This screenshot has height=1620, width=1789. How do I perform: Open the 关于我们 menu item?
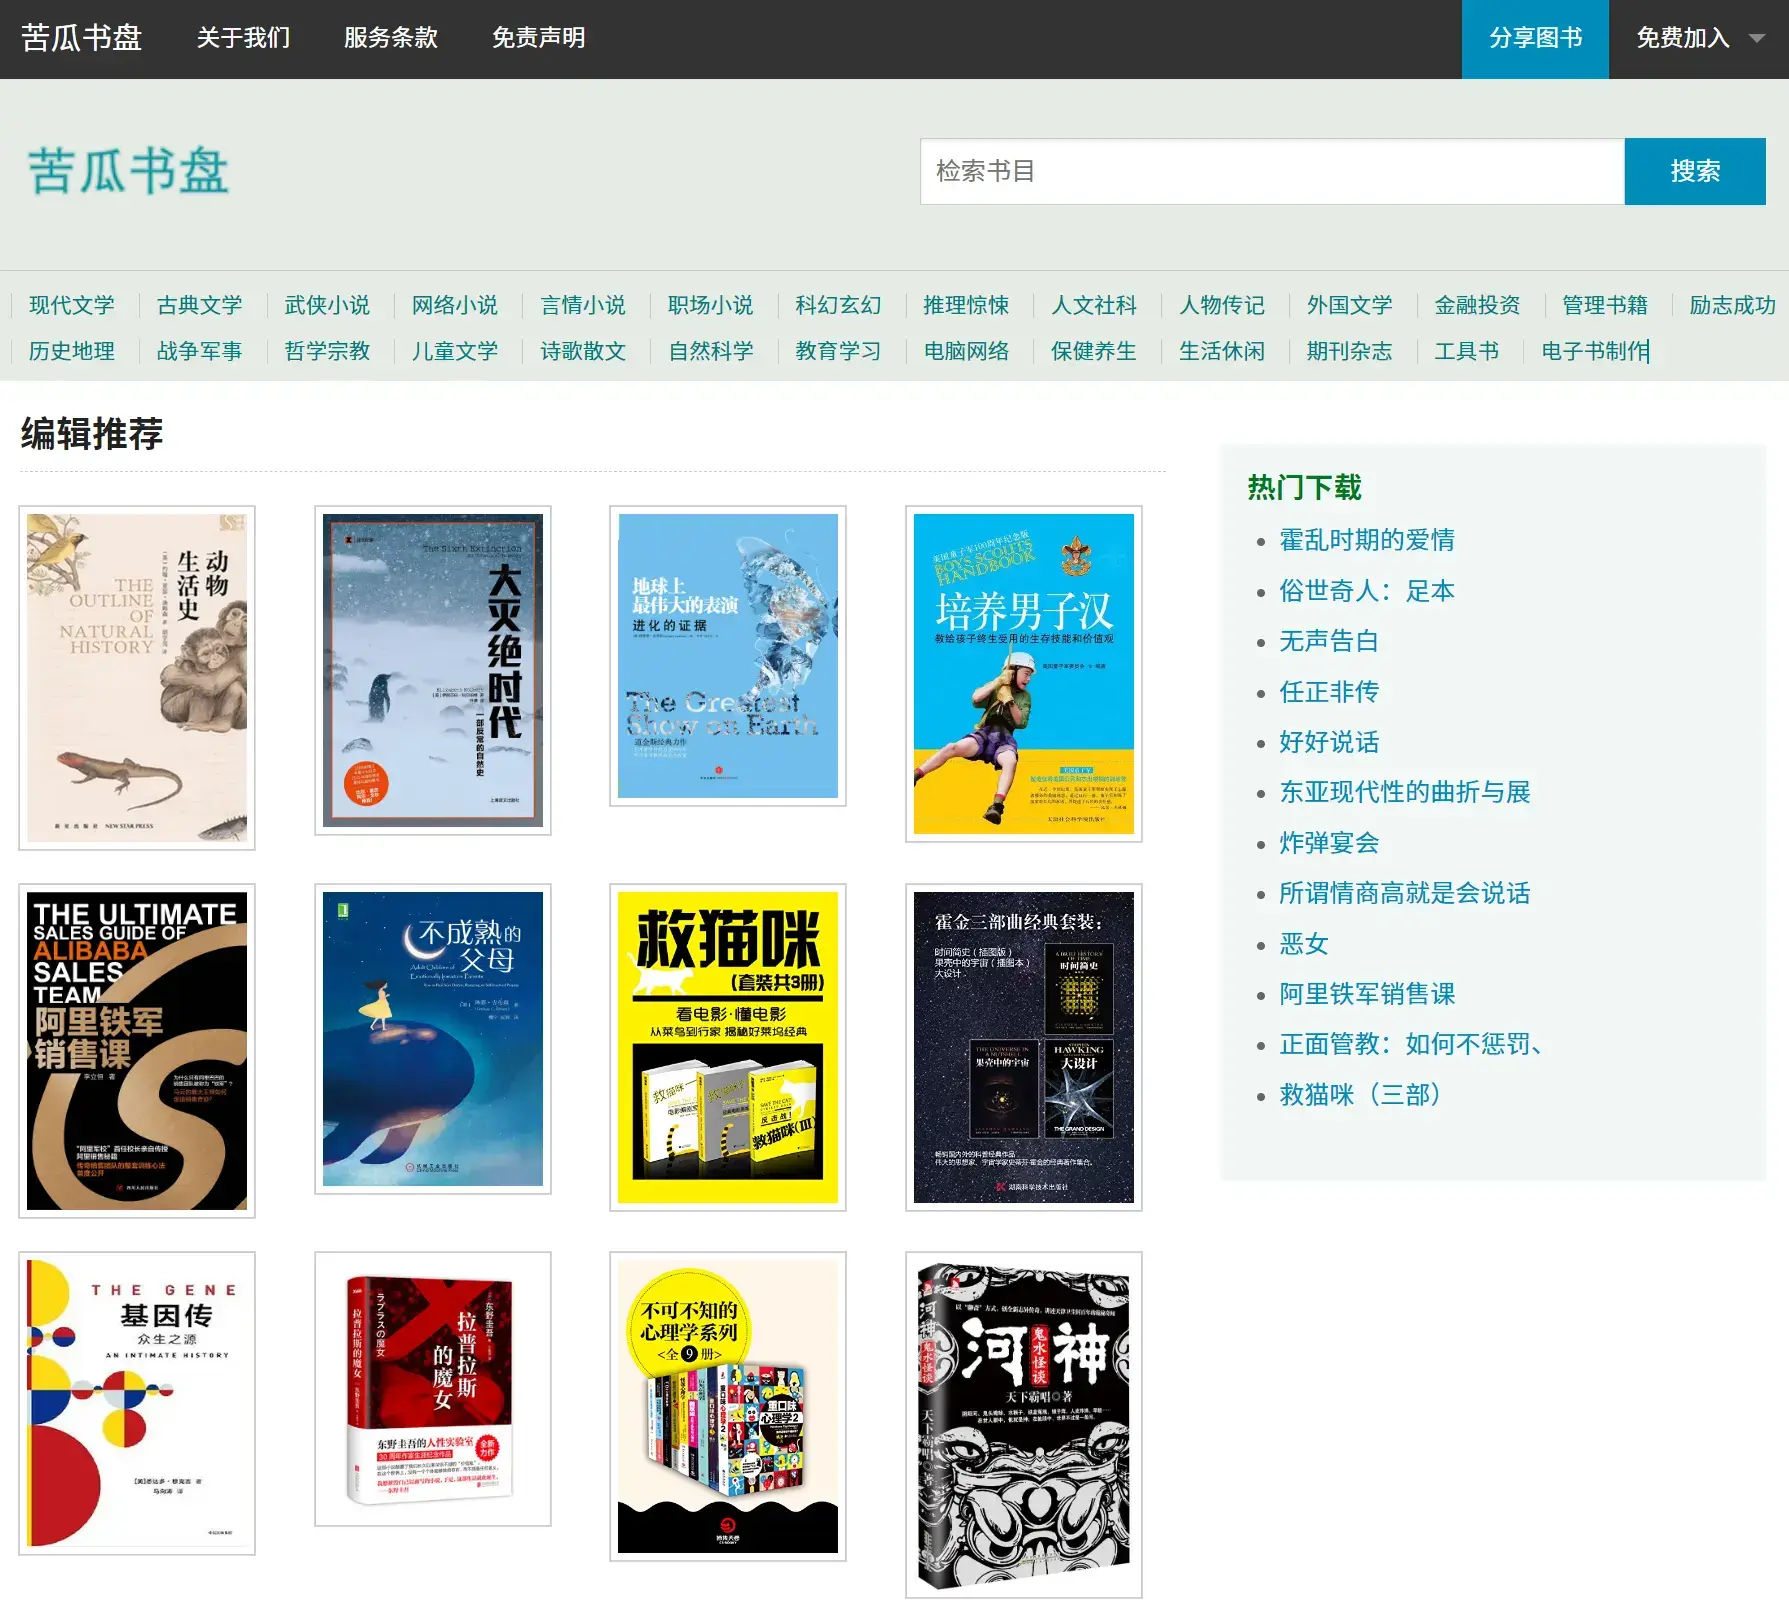[243, 38]
